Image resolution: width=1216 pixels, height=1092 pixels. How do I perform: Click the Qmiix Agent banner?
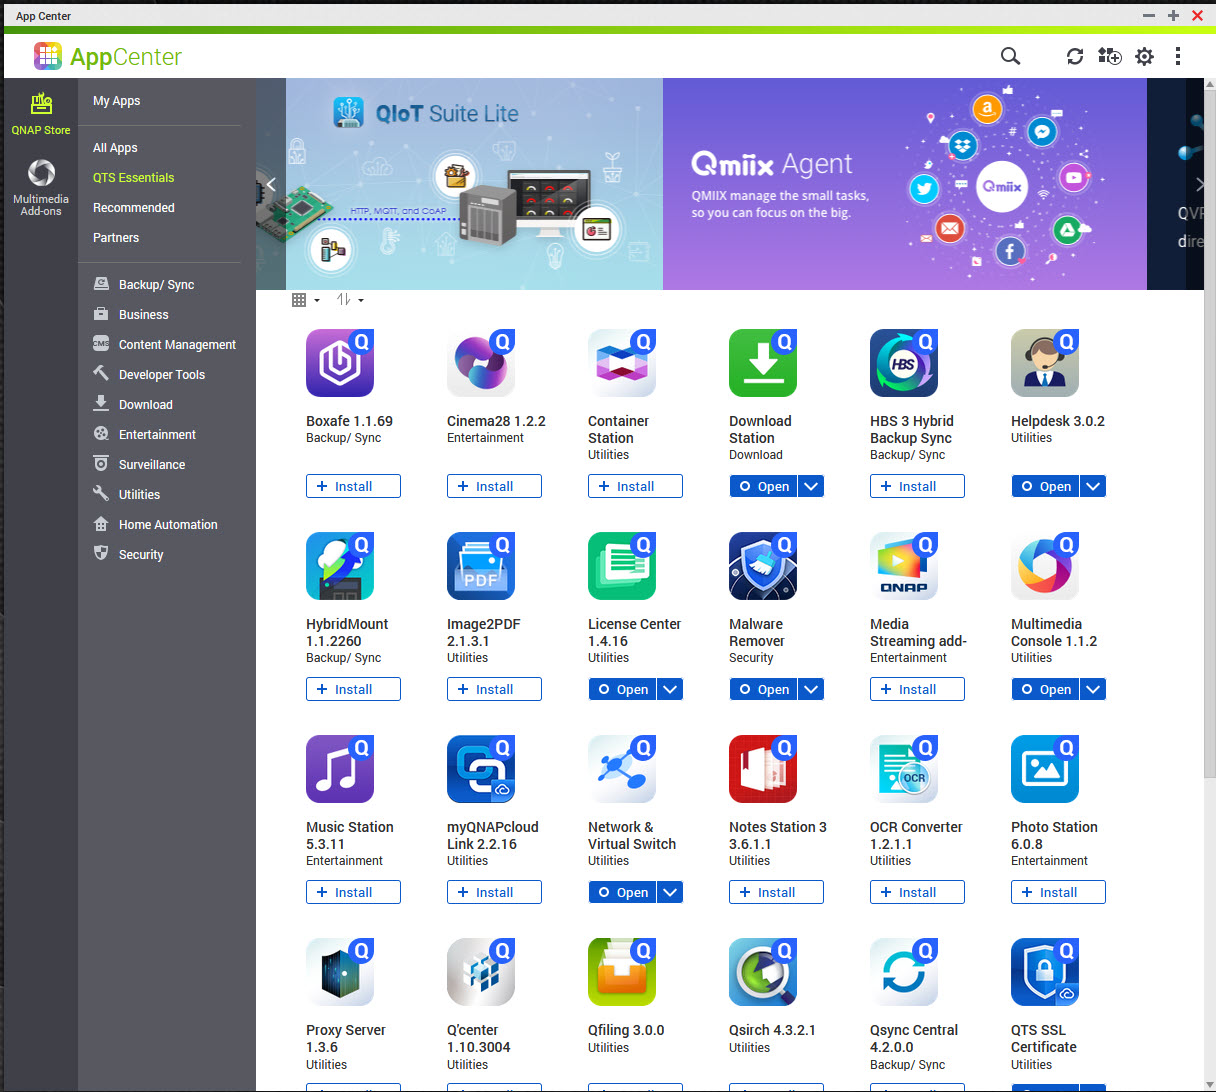905,184
